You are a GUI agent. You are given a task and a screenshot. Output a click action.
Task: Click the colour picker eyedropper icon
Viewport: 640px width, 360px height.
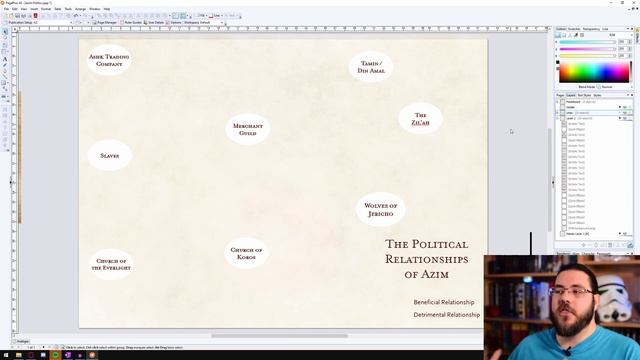576,35
